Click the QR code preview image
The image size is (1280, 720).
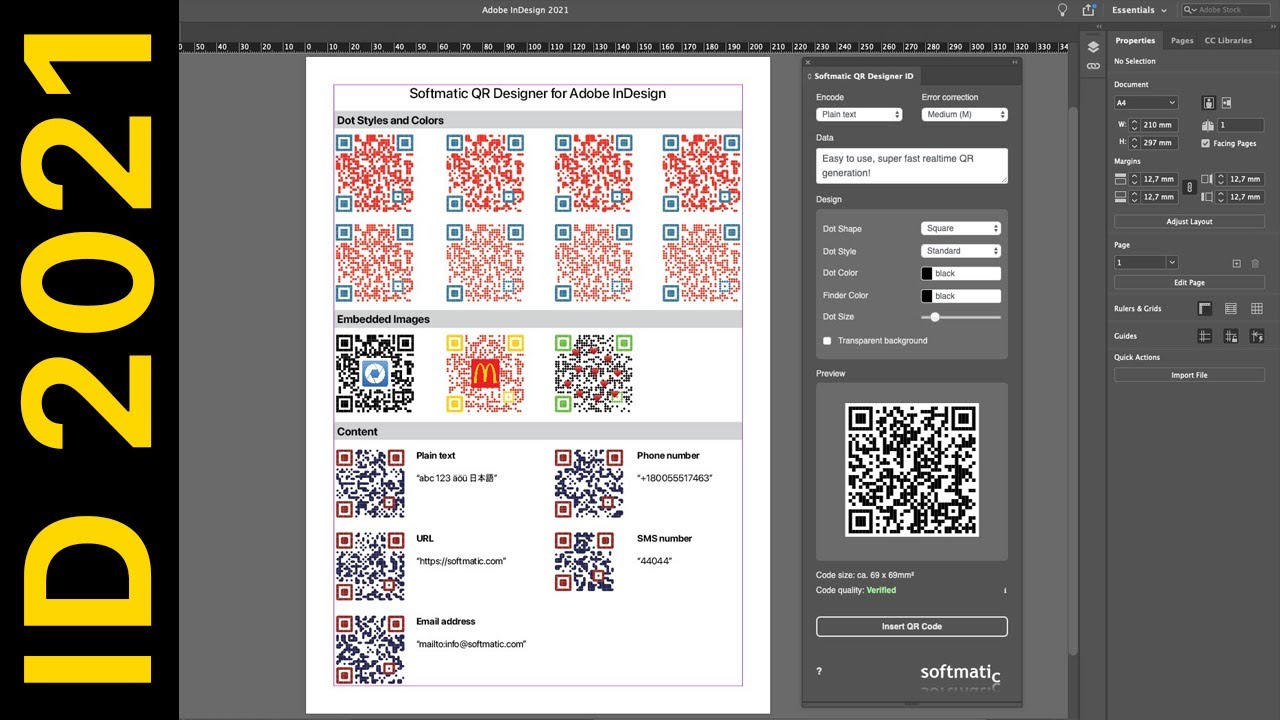(x=911, y=470)
